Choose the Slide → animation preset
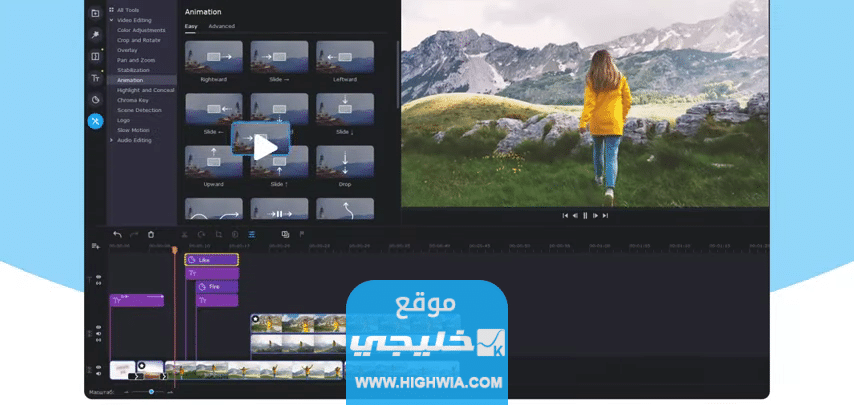 click(x=279, y=57)
